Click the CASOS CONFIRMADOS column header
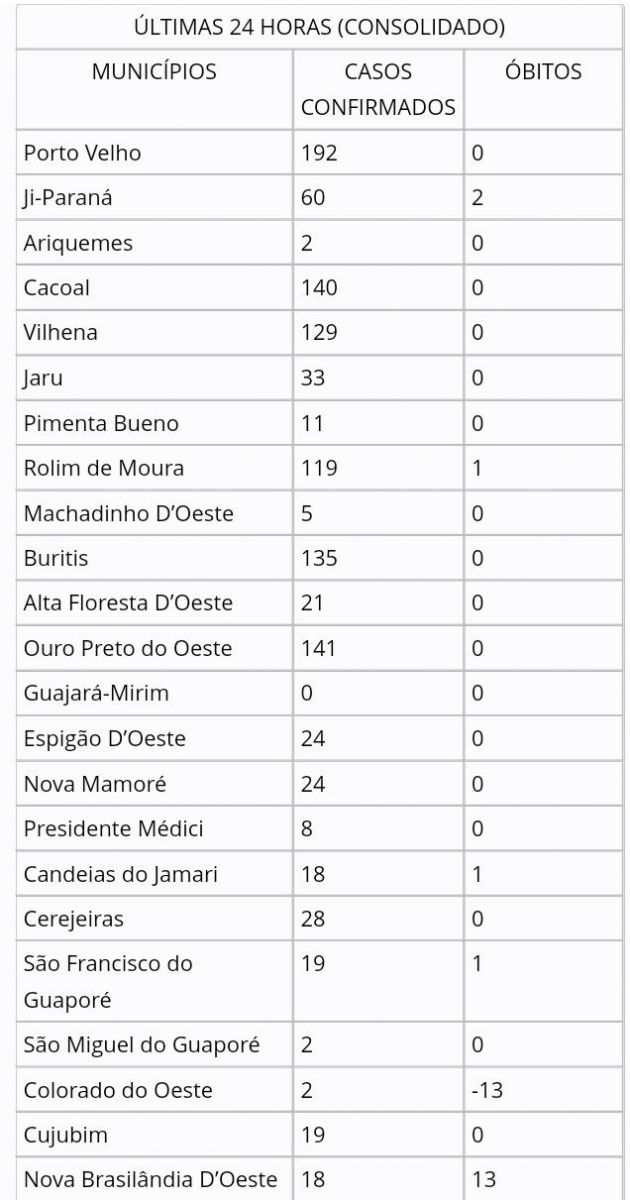Screen dimensions: 630x1200 (x=378, y=89)
